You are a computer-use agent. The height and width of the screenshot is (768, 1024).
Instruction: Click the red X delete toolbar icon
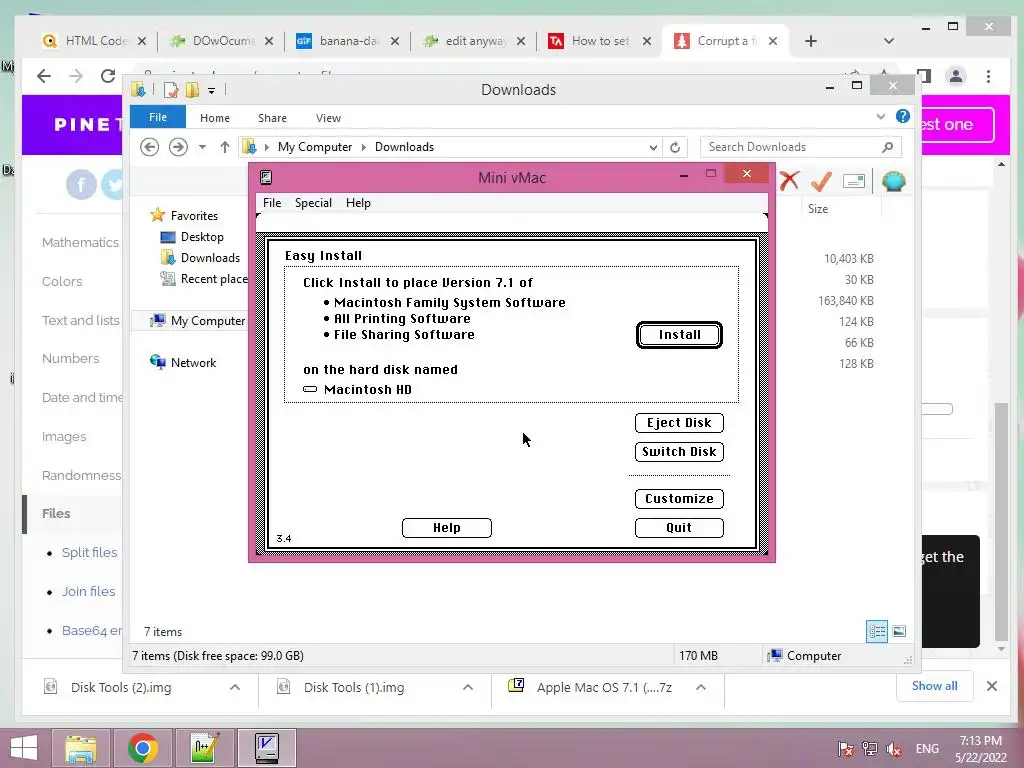point(790,181)
